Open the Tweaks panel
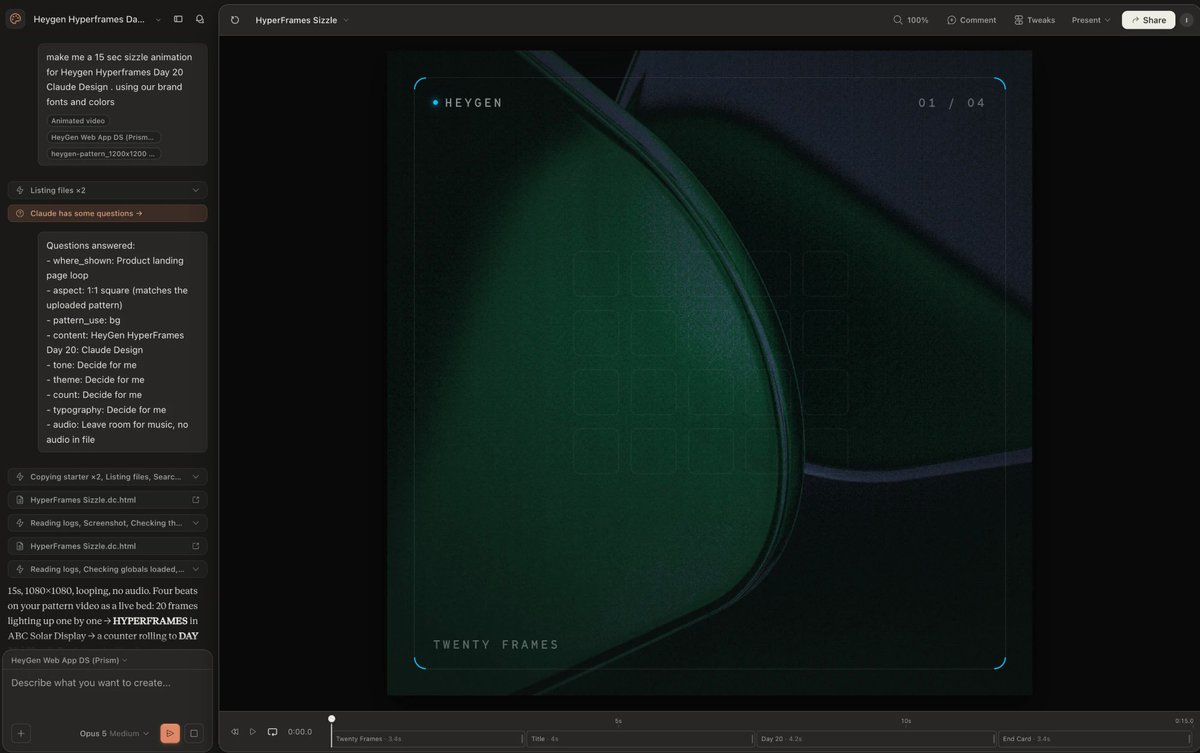This screenshot has height=753, width=1200. pos(1034,20)
